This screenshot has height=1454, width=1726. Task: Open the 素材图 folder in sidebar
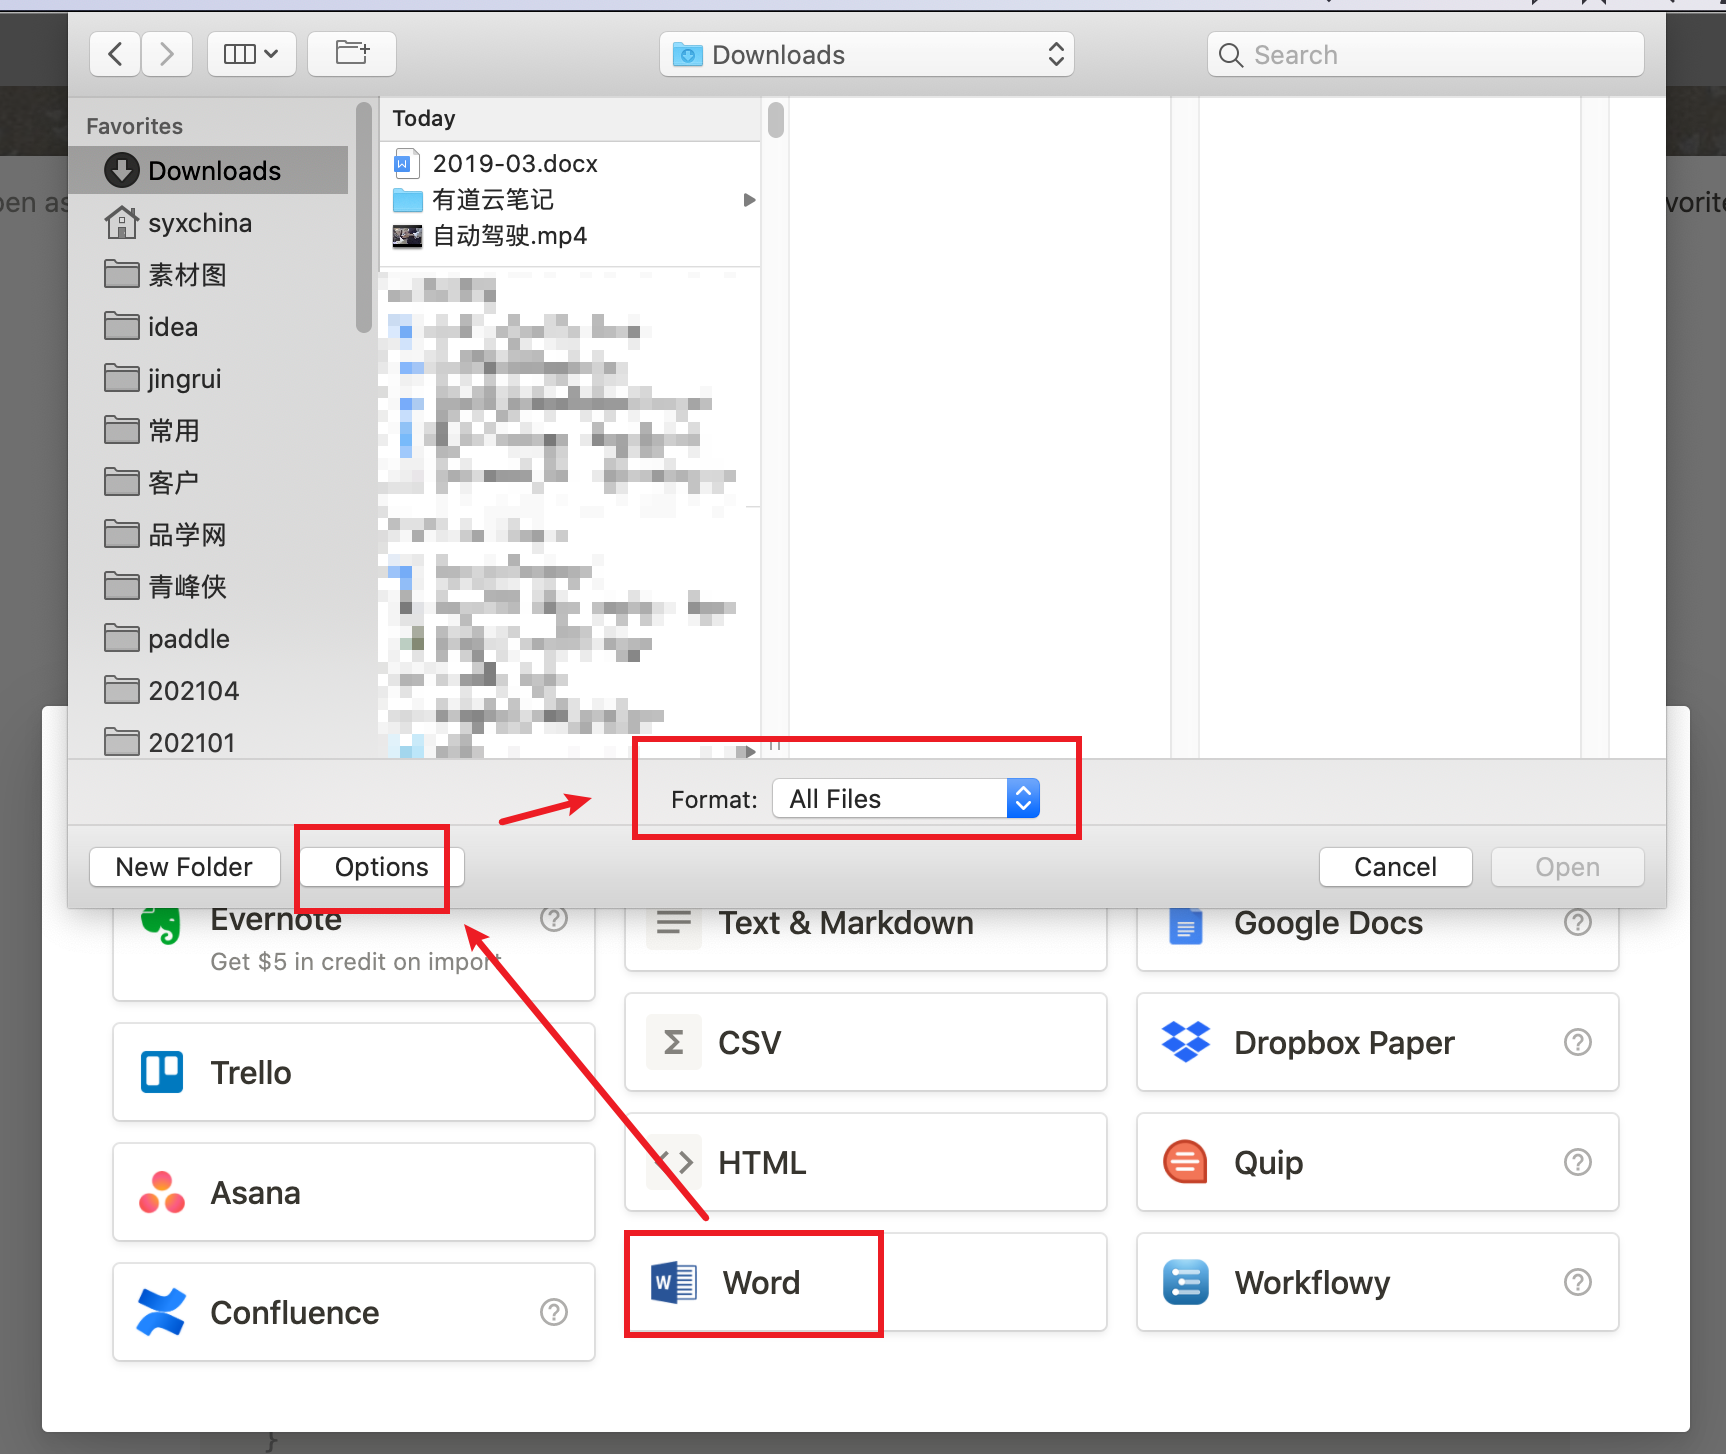[x=209, y=274]
